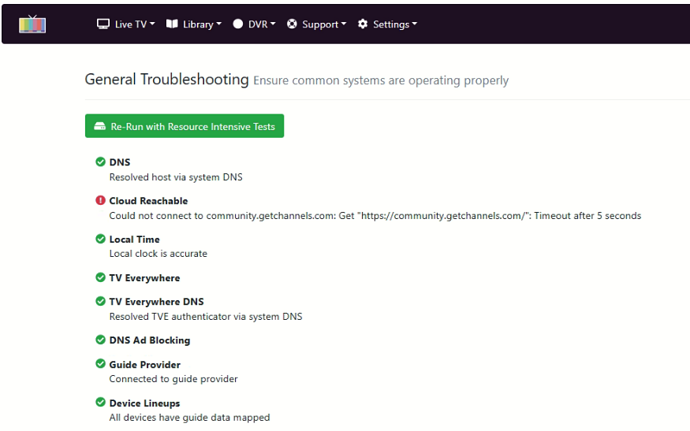The height and width of the screenshot is (431, 690).
Task: Click the Cloud Reachable test heading
Action: 148,201
